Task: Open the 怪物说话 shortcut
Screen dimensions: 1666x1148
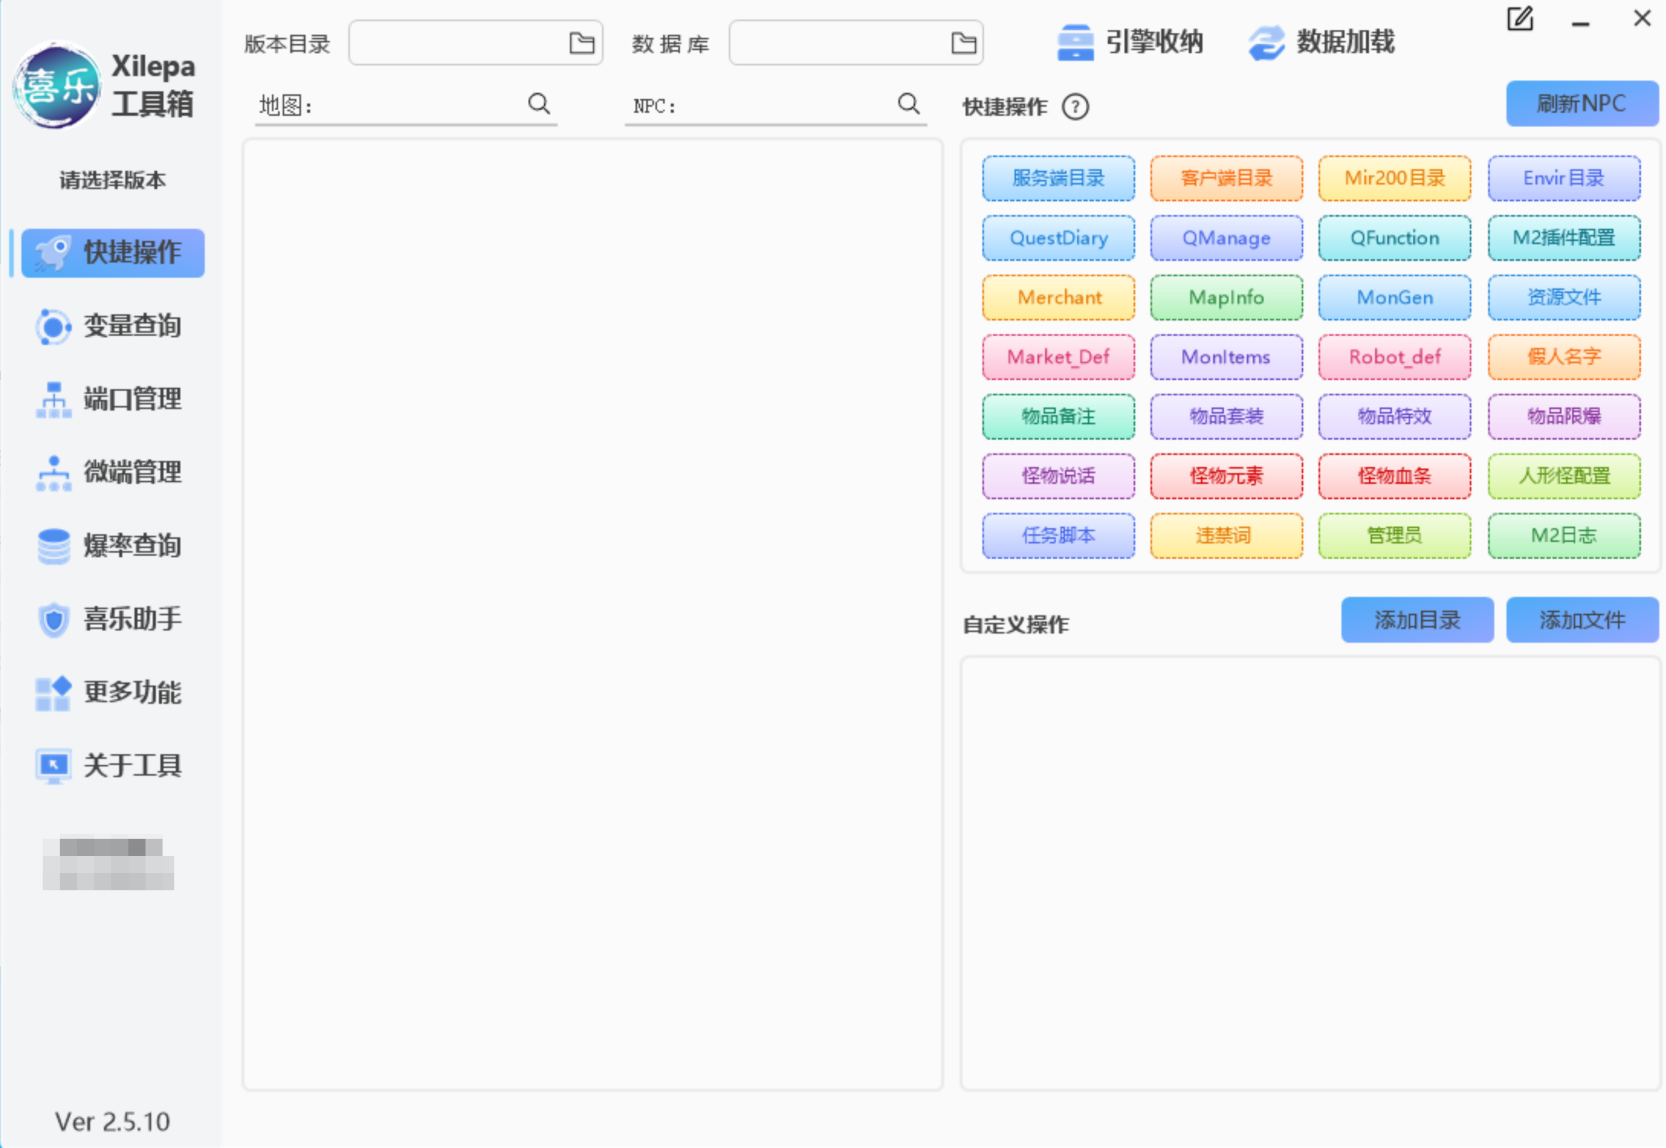Action: click(1058, 476)
